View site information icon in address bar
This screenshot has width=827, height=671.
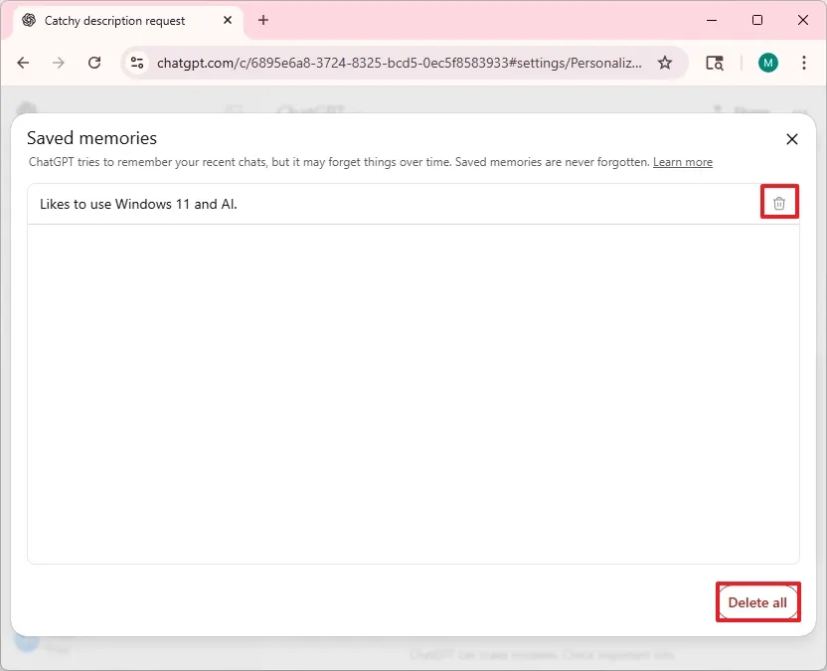137,63
